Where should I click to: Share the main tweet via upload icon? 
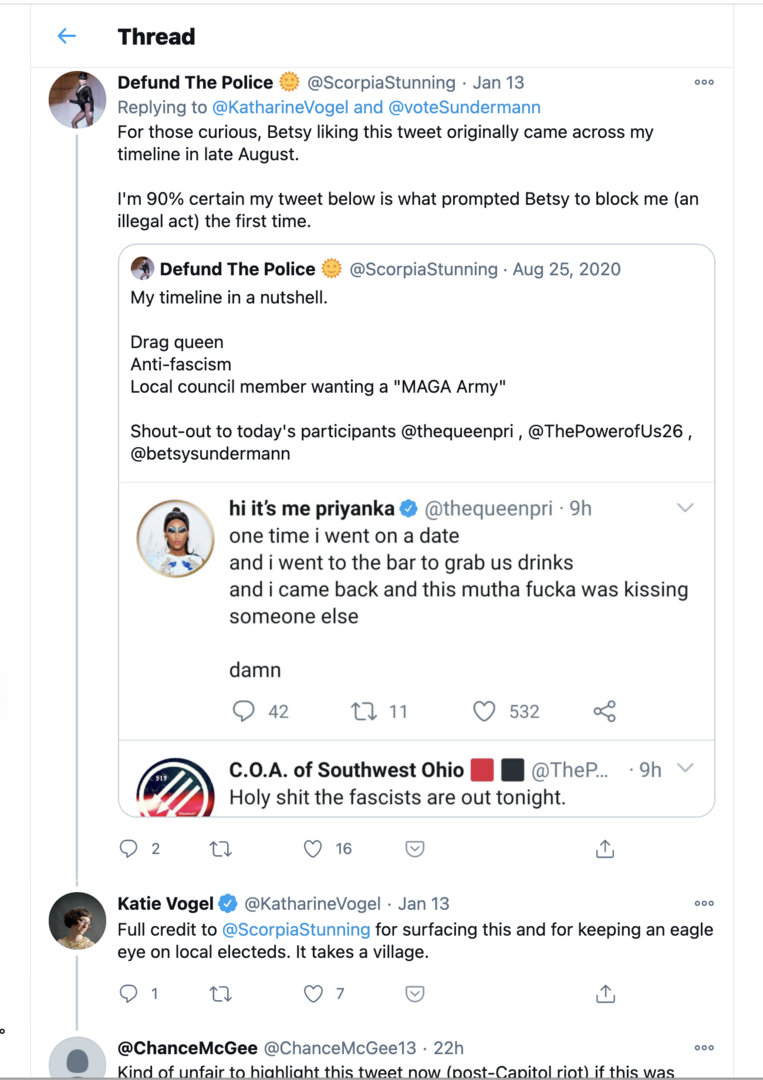click(x=605, y=849)
